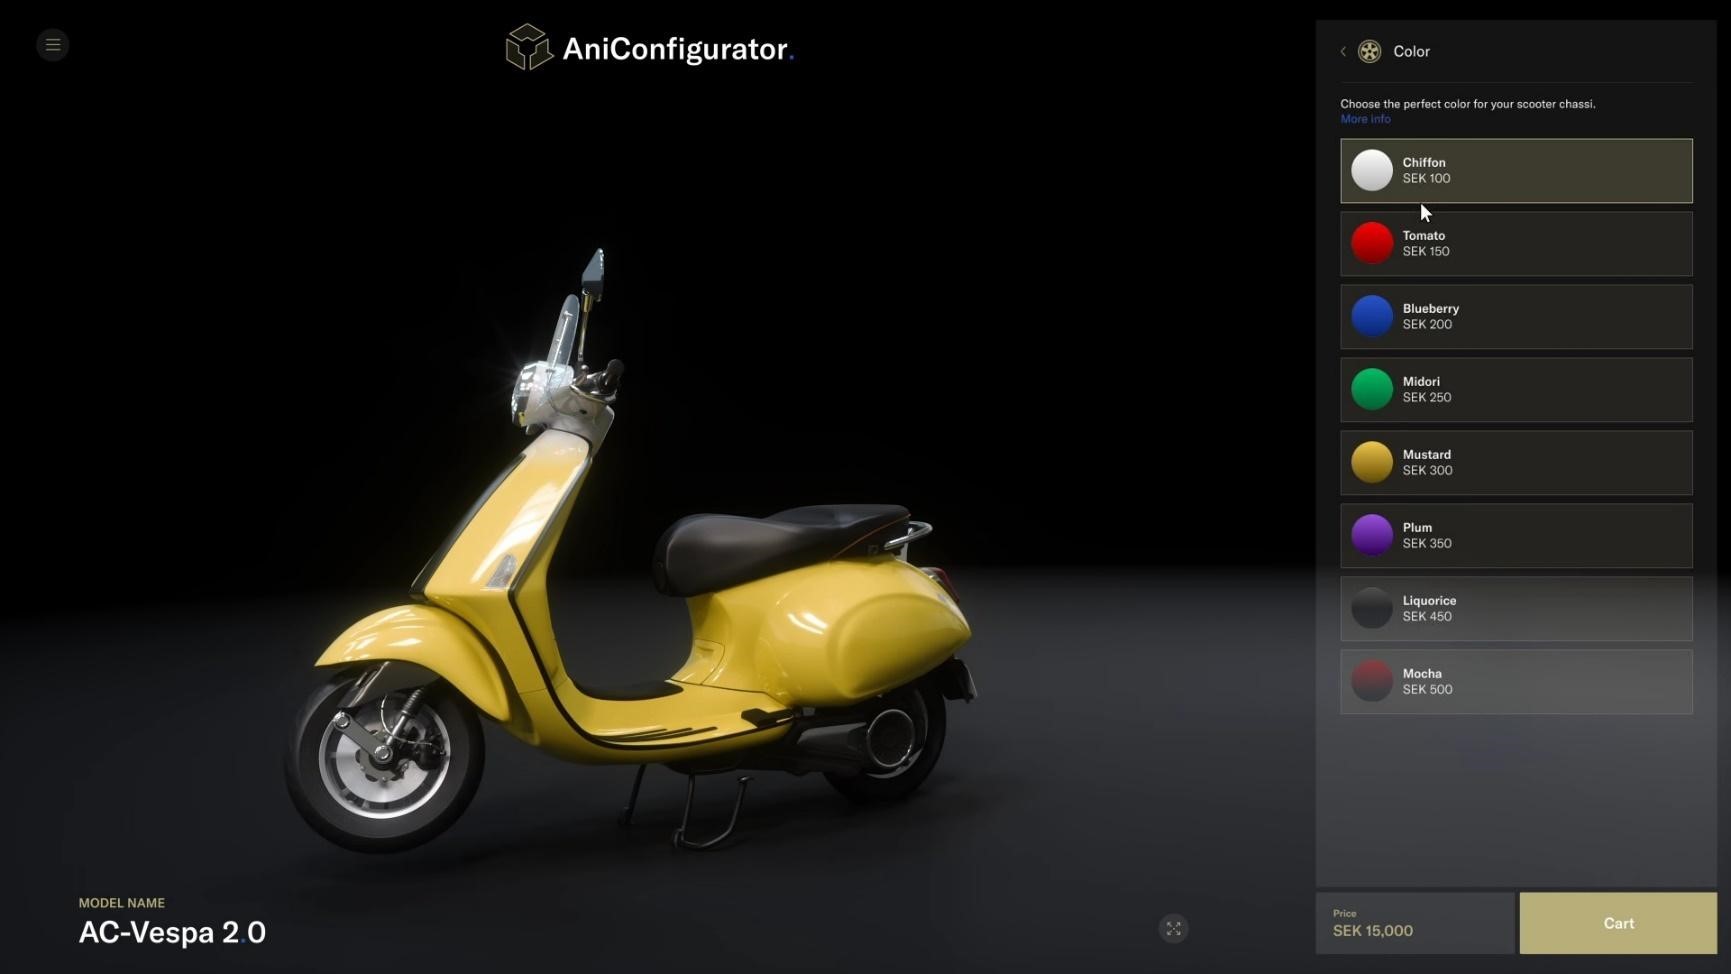Click the Price SEK 15,000 field

(1414, 923)
